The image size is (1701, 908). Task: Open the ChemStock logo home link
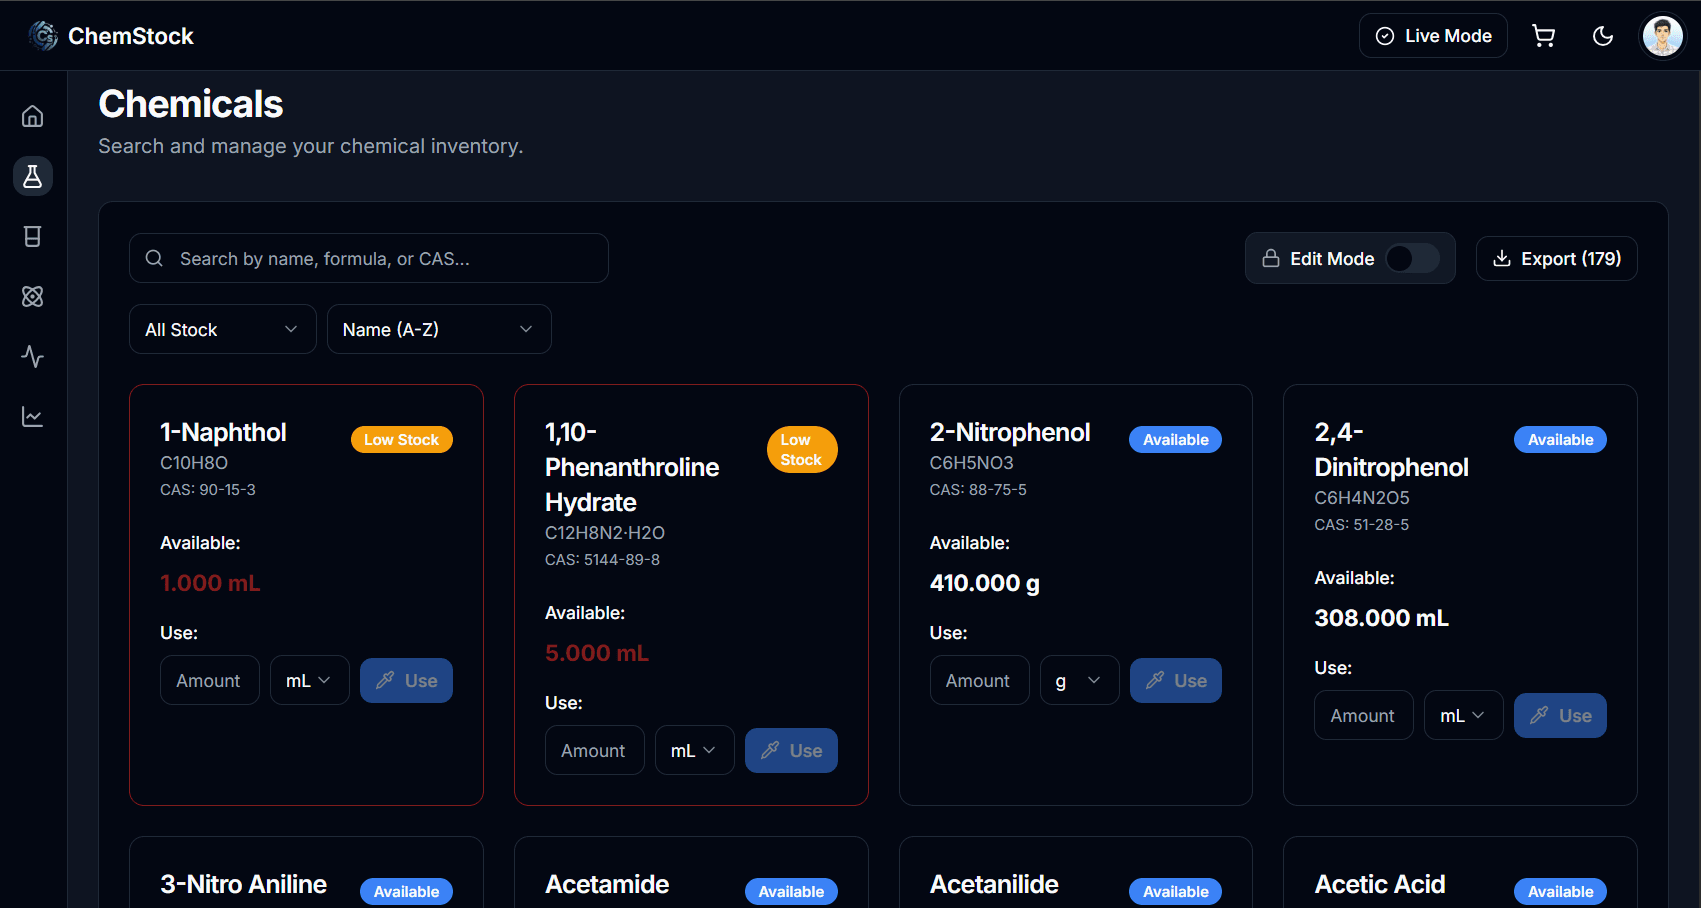coord(111,36)
